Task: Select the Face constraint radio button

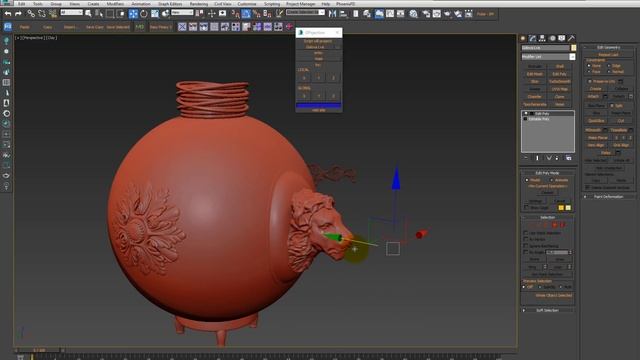Action: 589,72
